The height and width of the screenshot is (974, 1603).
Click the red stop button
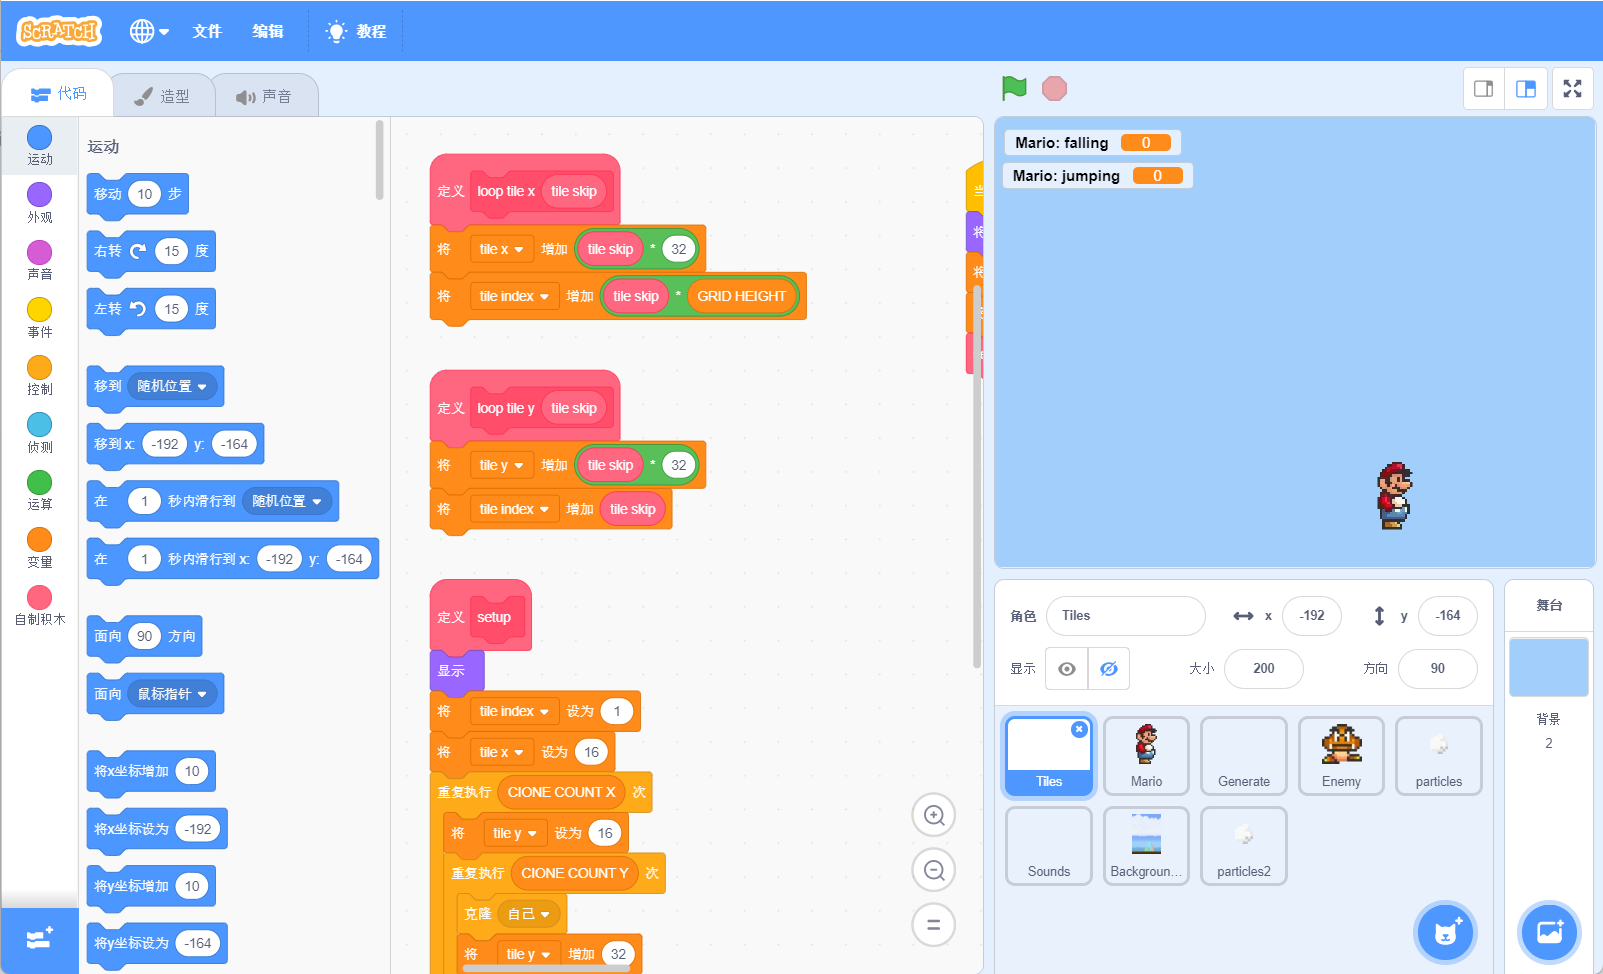[1054, 88]
